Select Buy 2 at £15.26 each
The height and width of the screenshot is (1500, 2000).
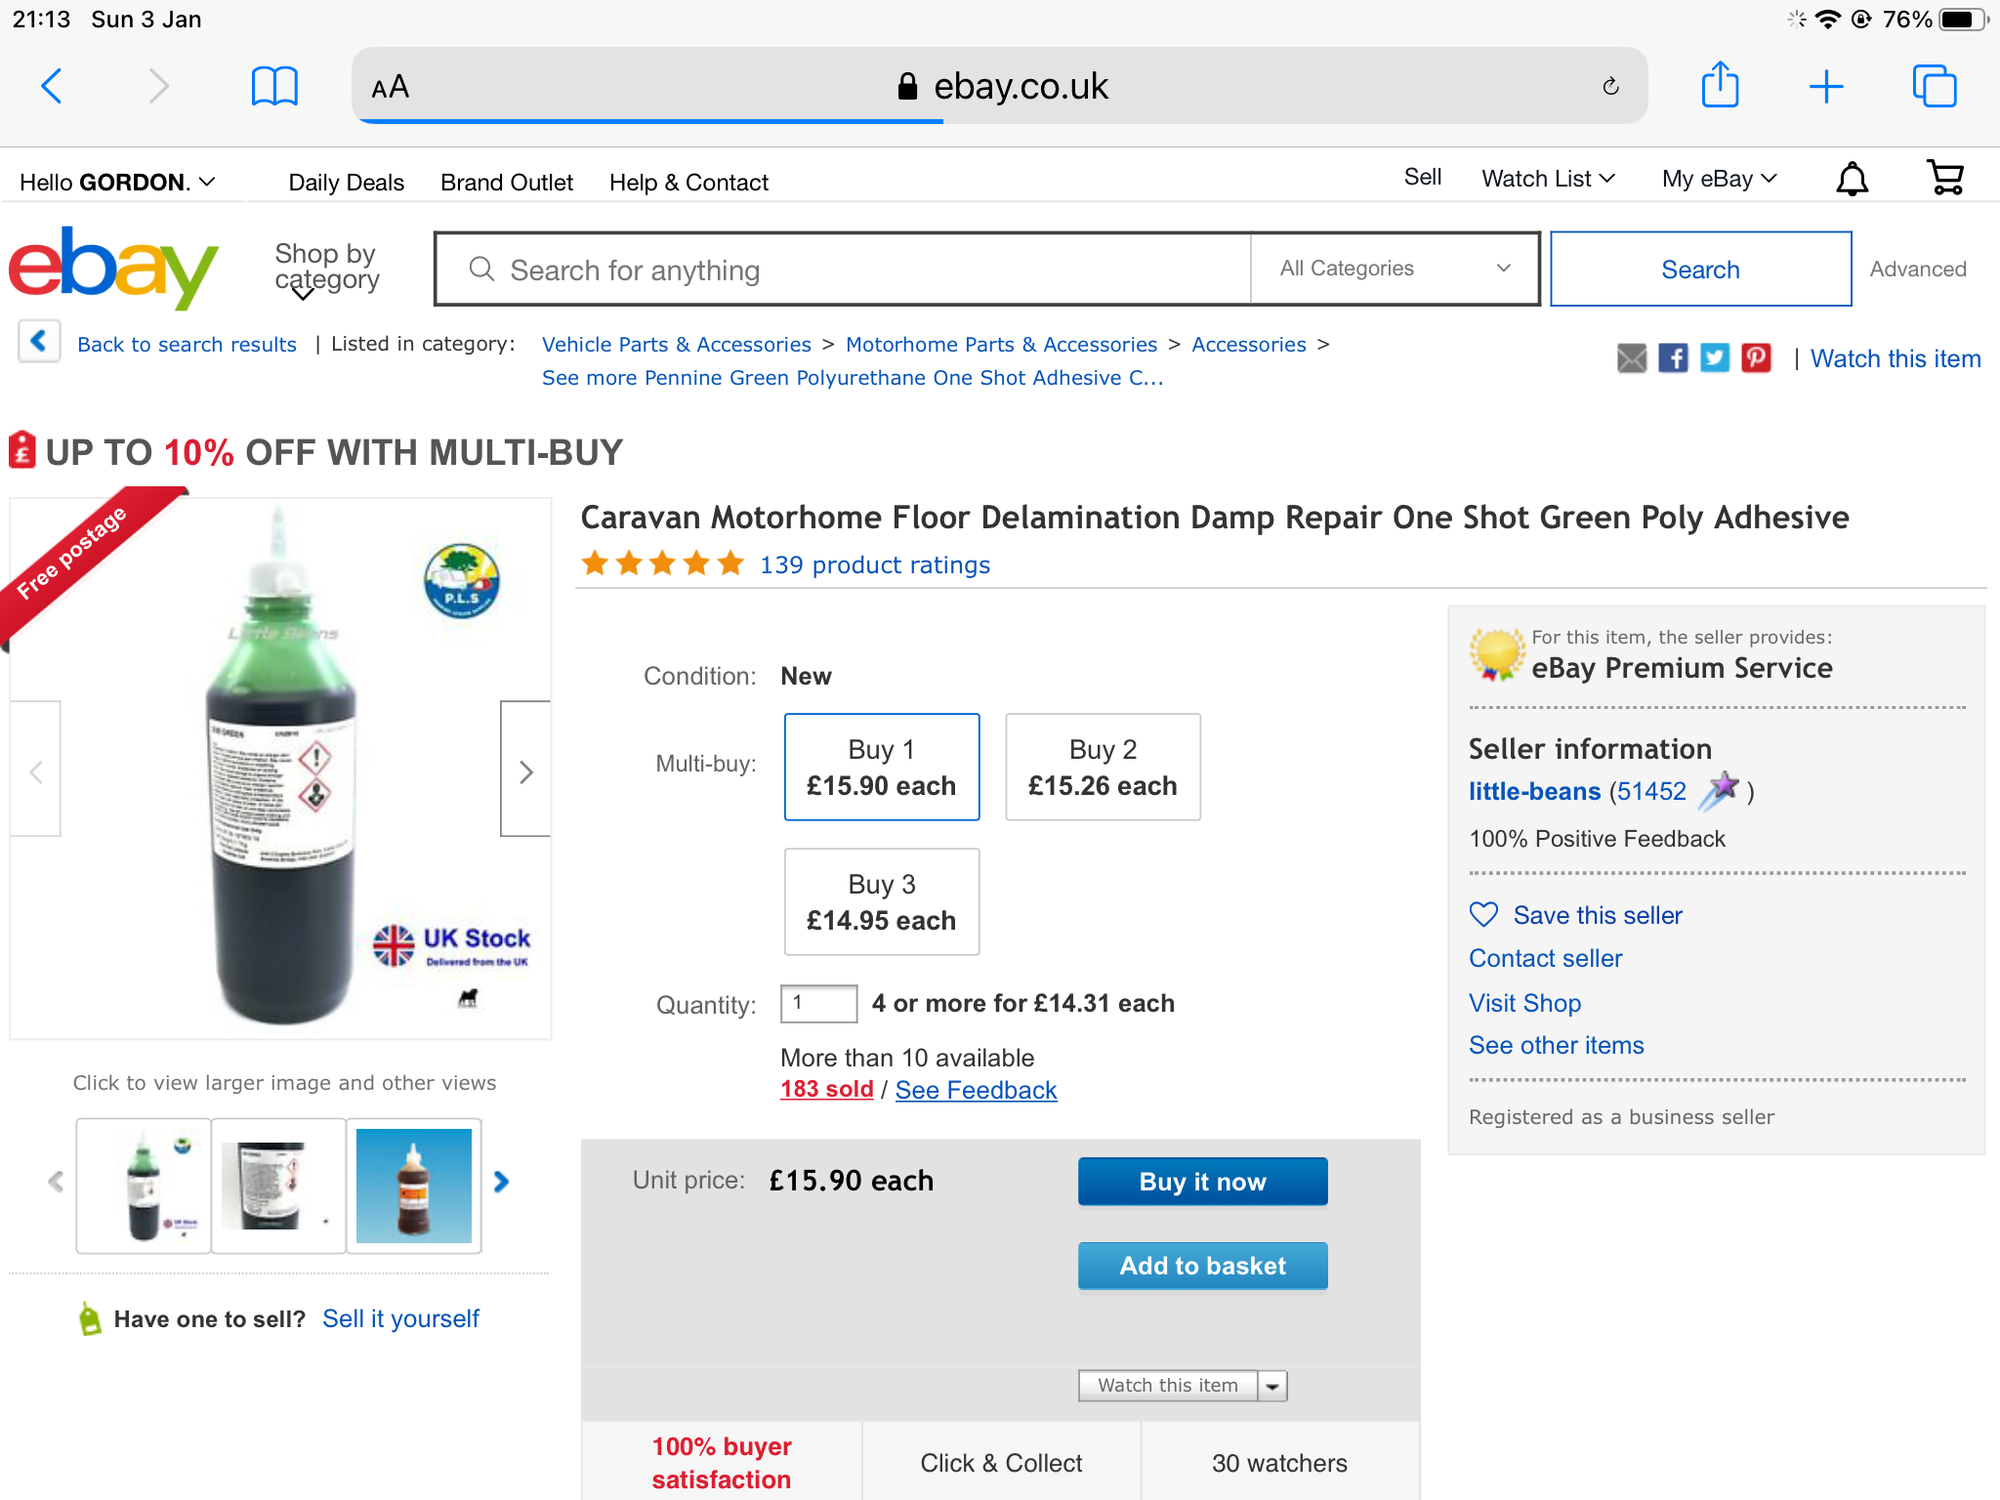tap(1102, 767)
